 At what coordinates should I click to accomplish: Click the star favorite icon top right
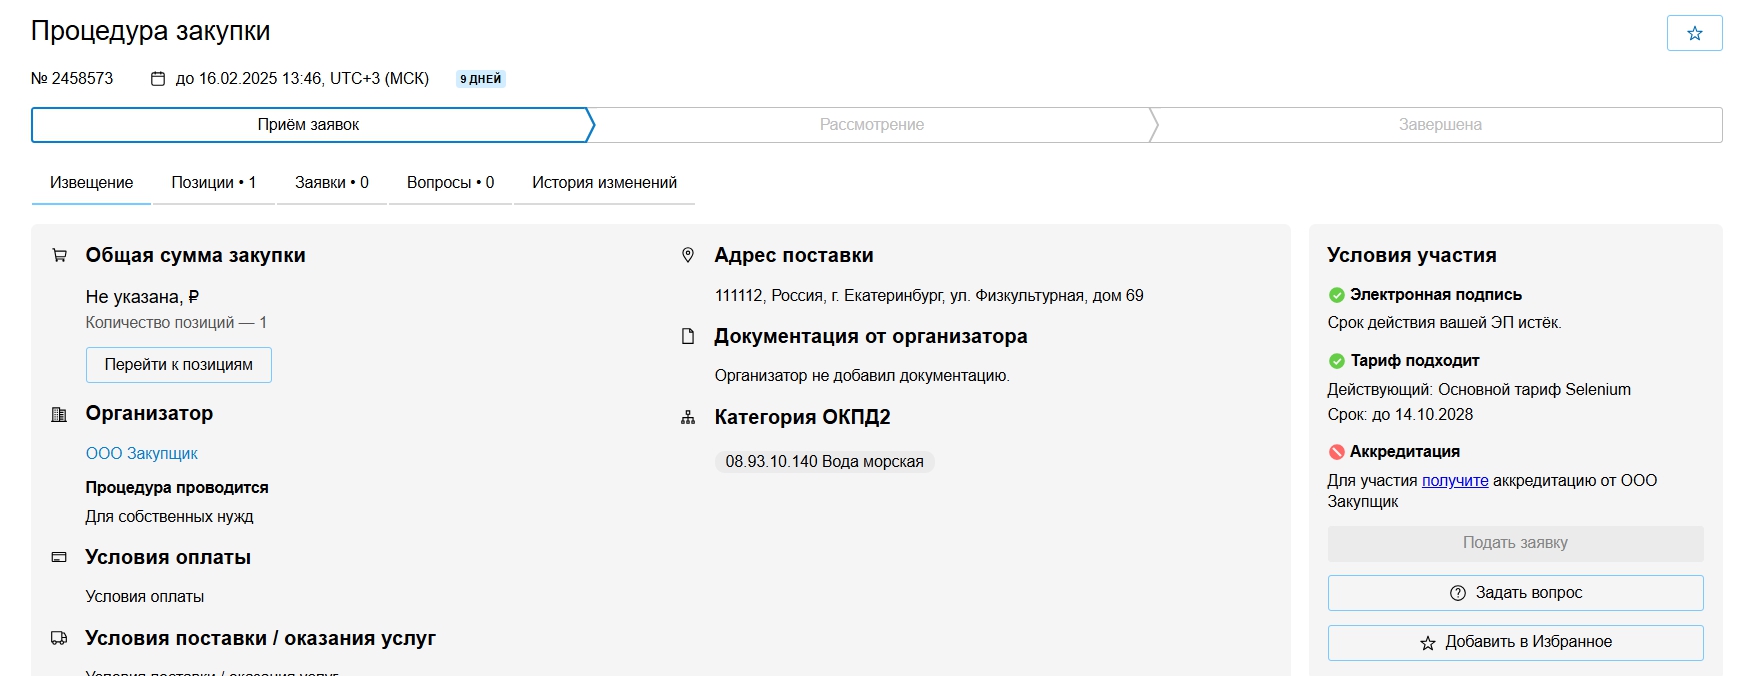[x=1694, y=33]
